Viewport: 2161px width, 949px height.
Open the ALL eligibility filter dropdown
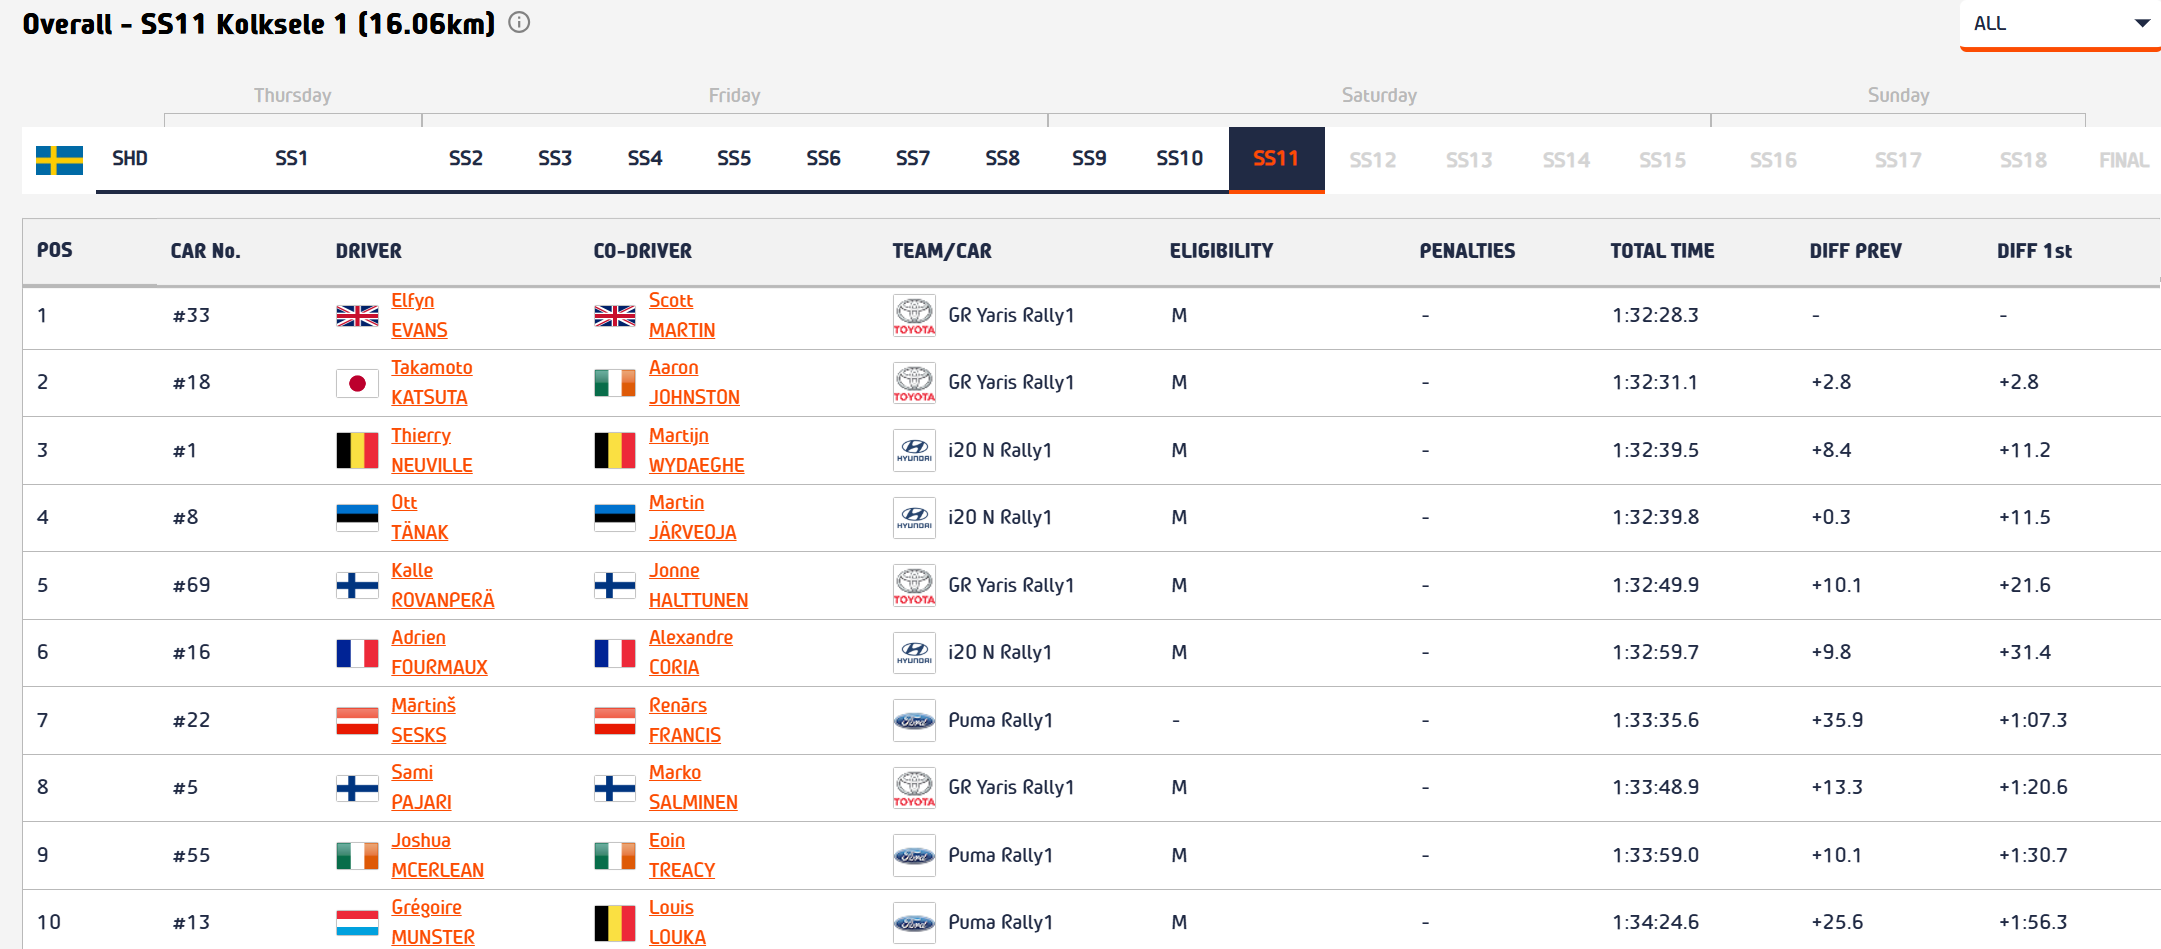tap(2060, 24)
